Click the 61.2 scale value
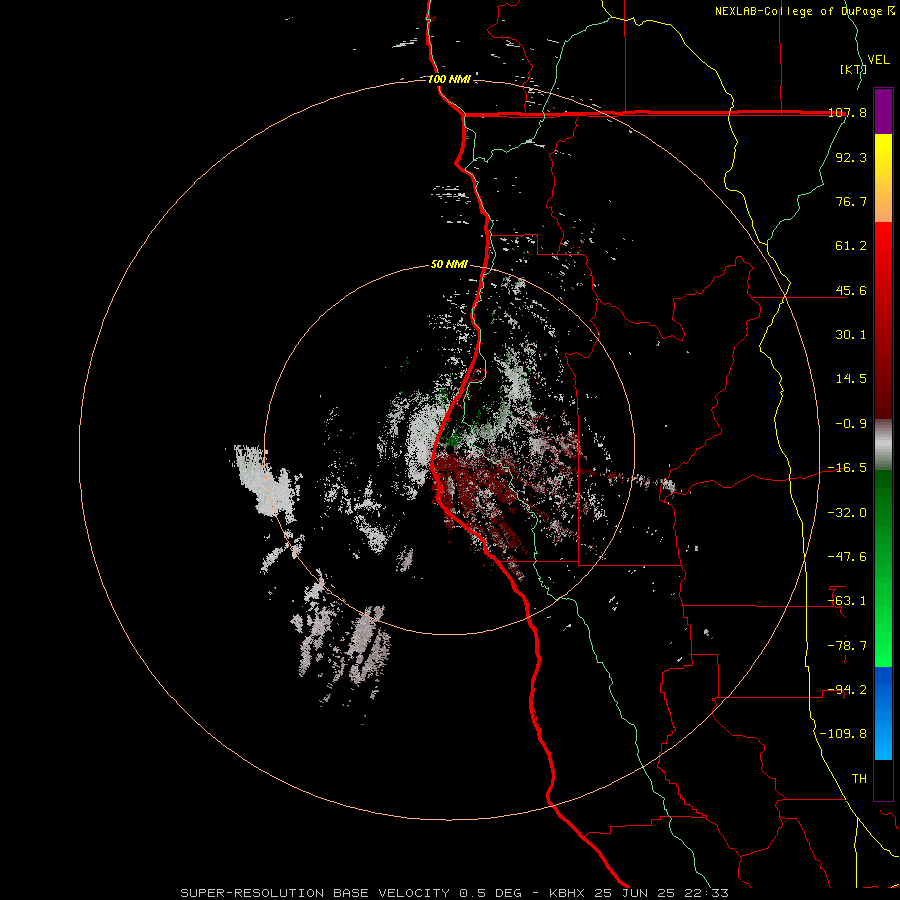The height and width of the screenshot is (900, 900). (851, 246)
